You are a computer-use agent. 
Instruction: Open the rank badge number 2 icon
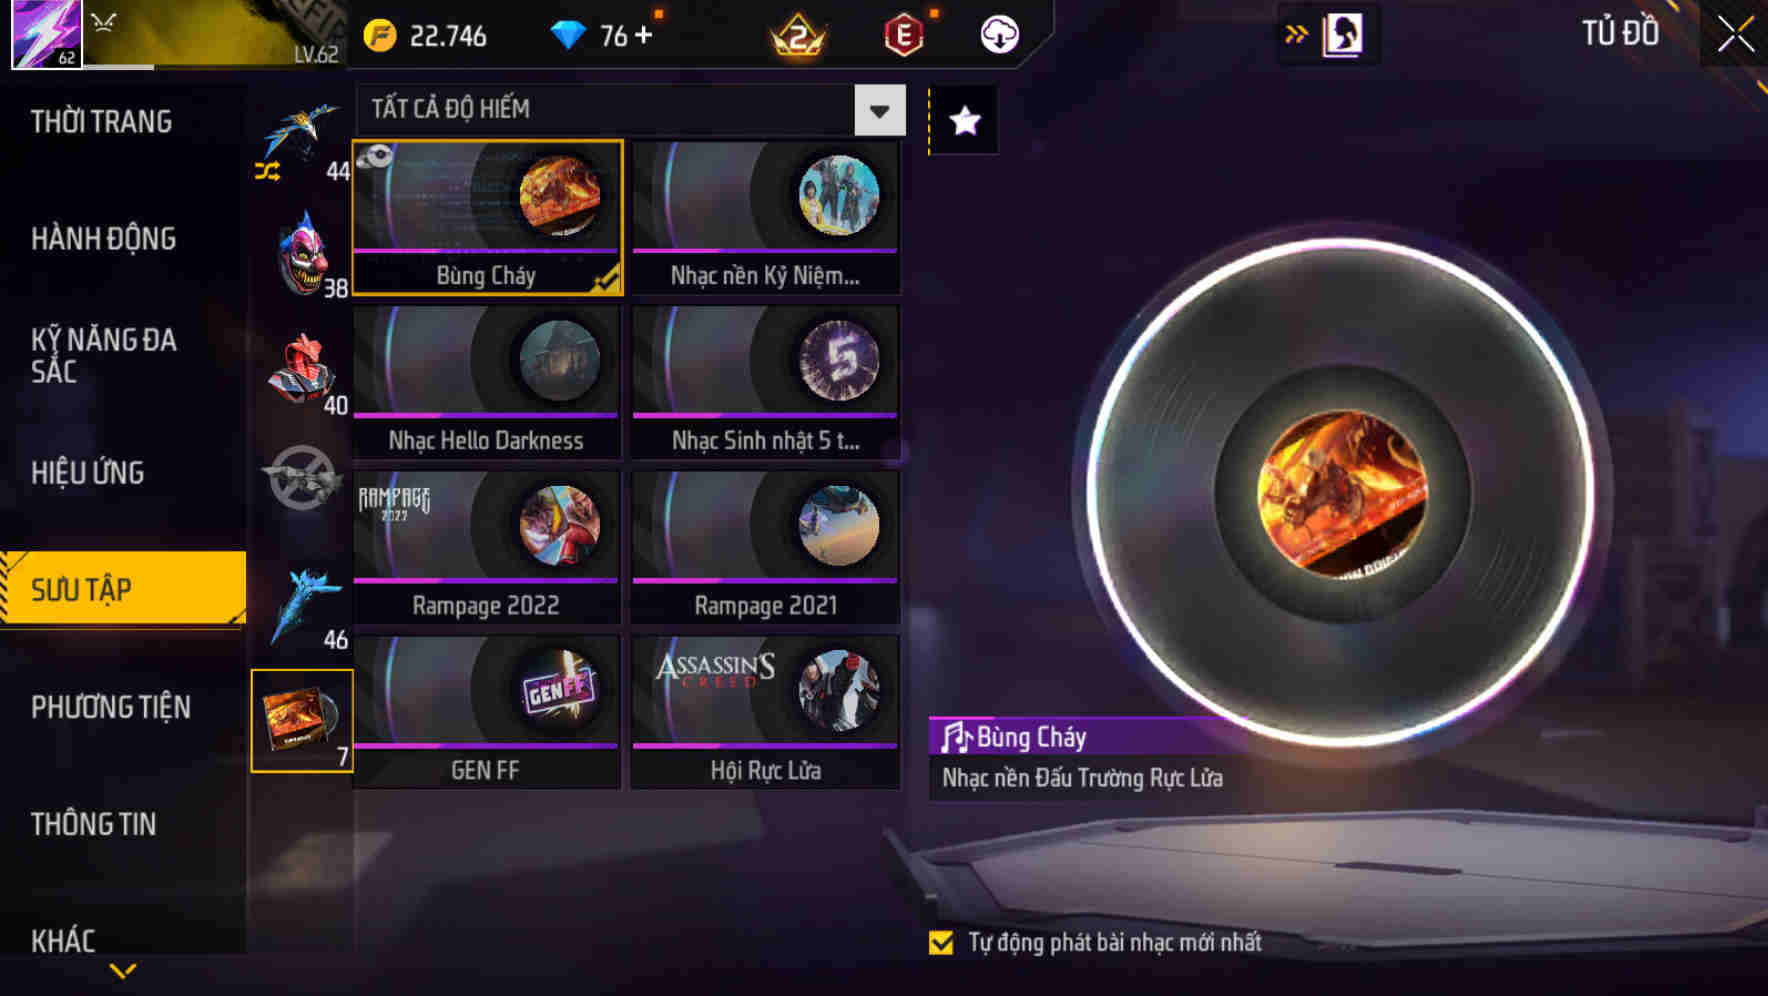click(798, 36)
